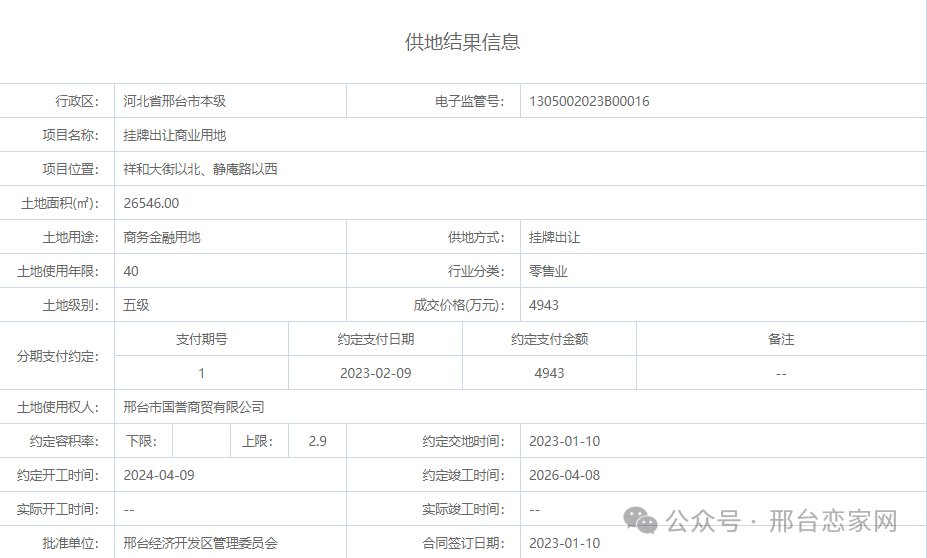This screenshot has height=558, width=927.
Task: Select the payment date 2023-02-09
Action: 375,374
